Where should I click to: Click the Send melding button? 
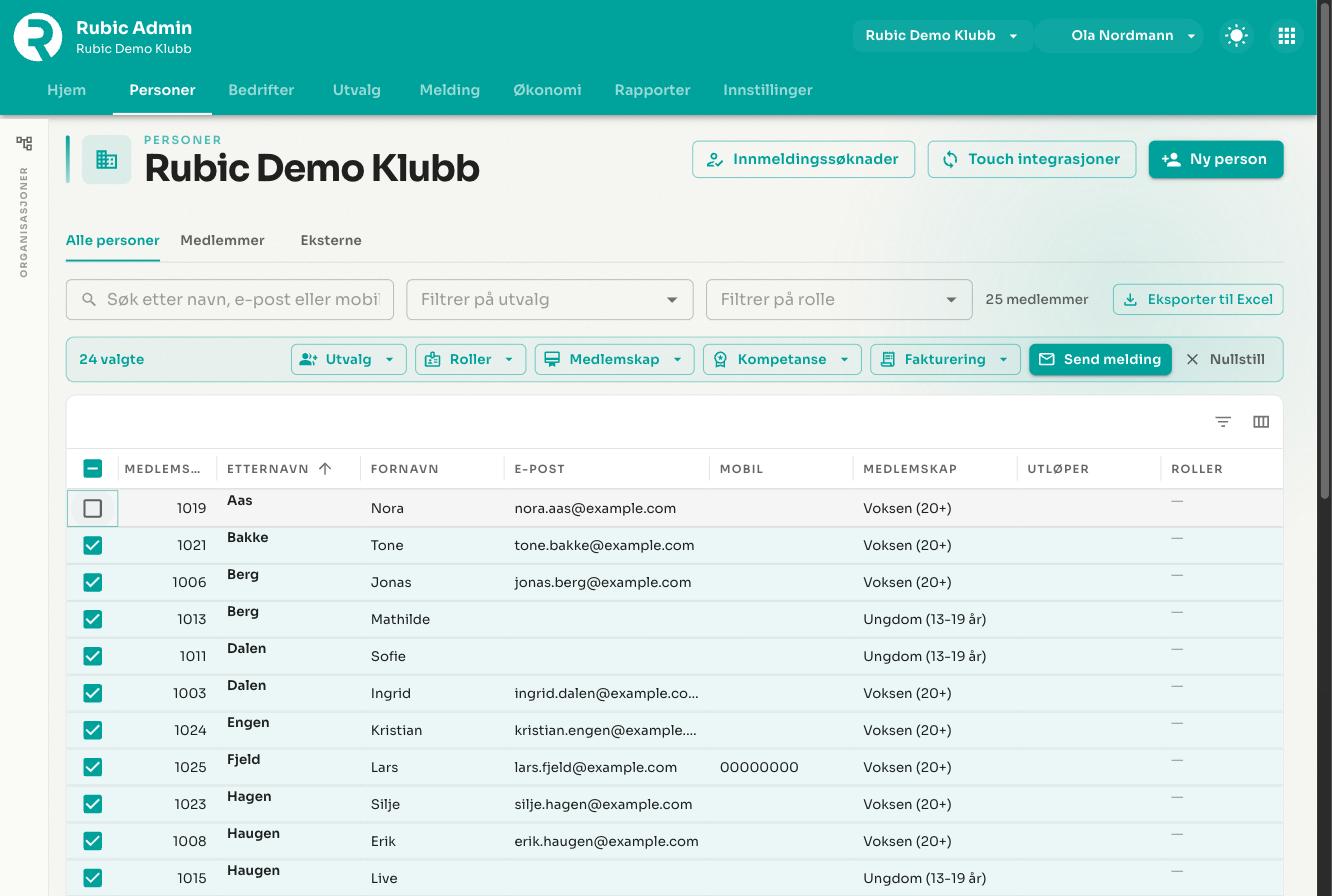point(1100,359)
